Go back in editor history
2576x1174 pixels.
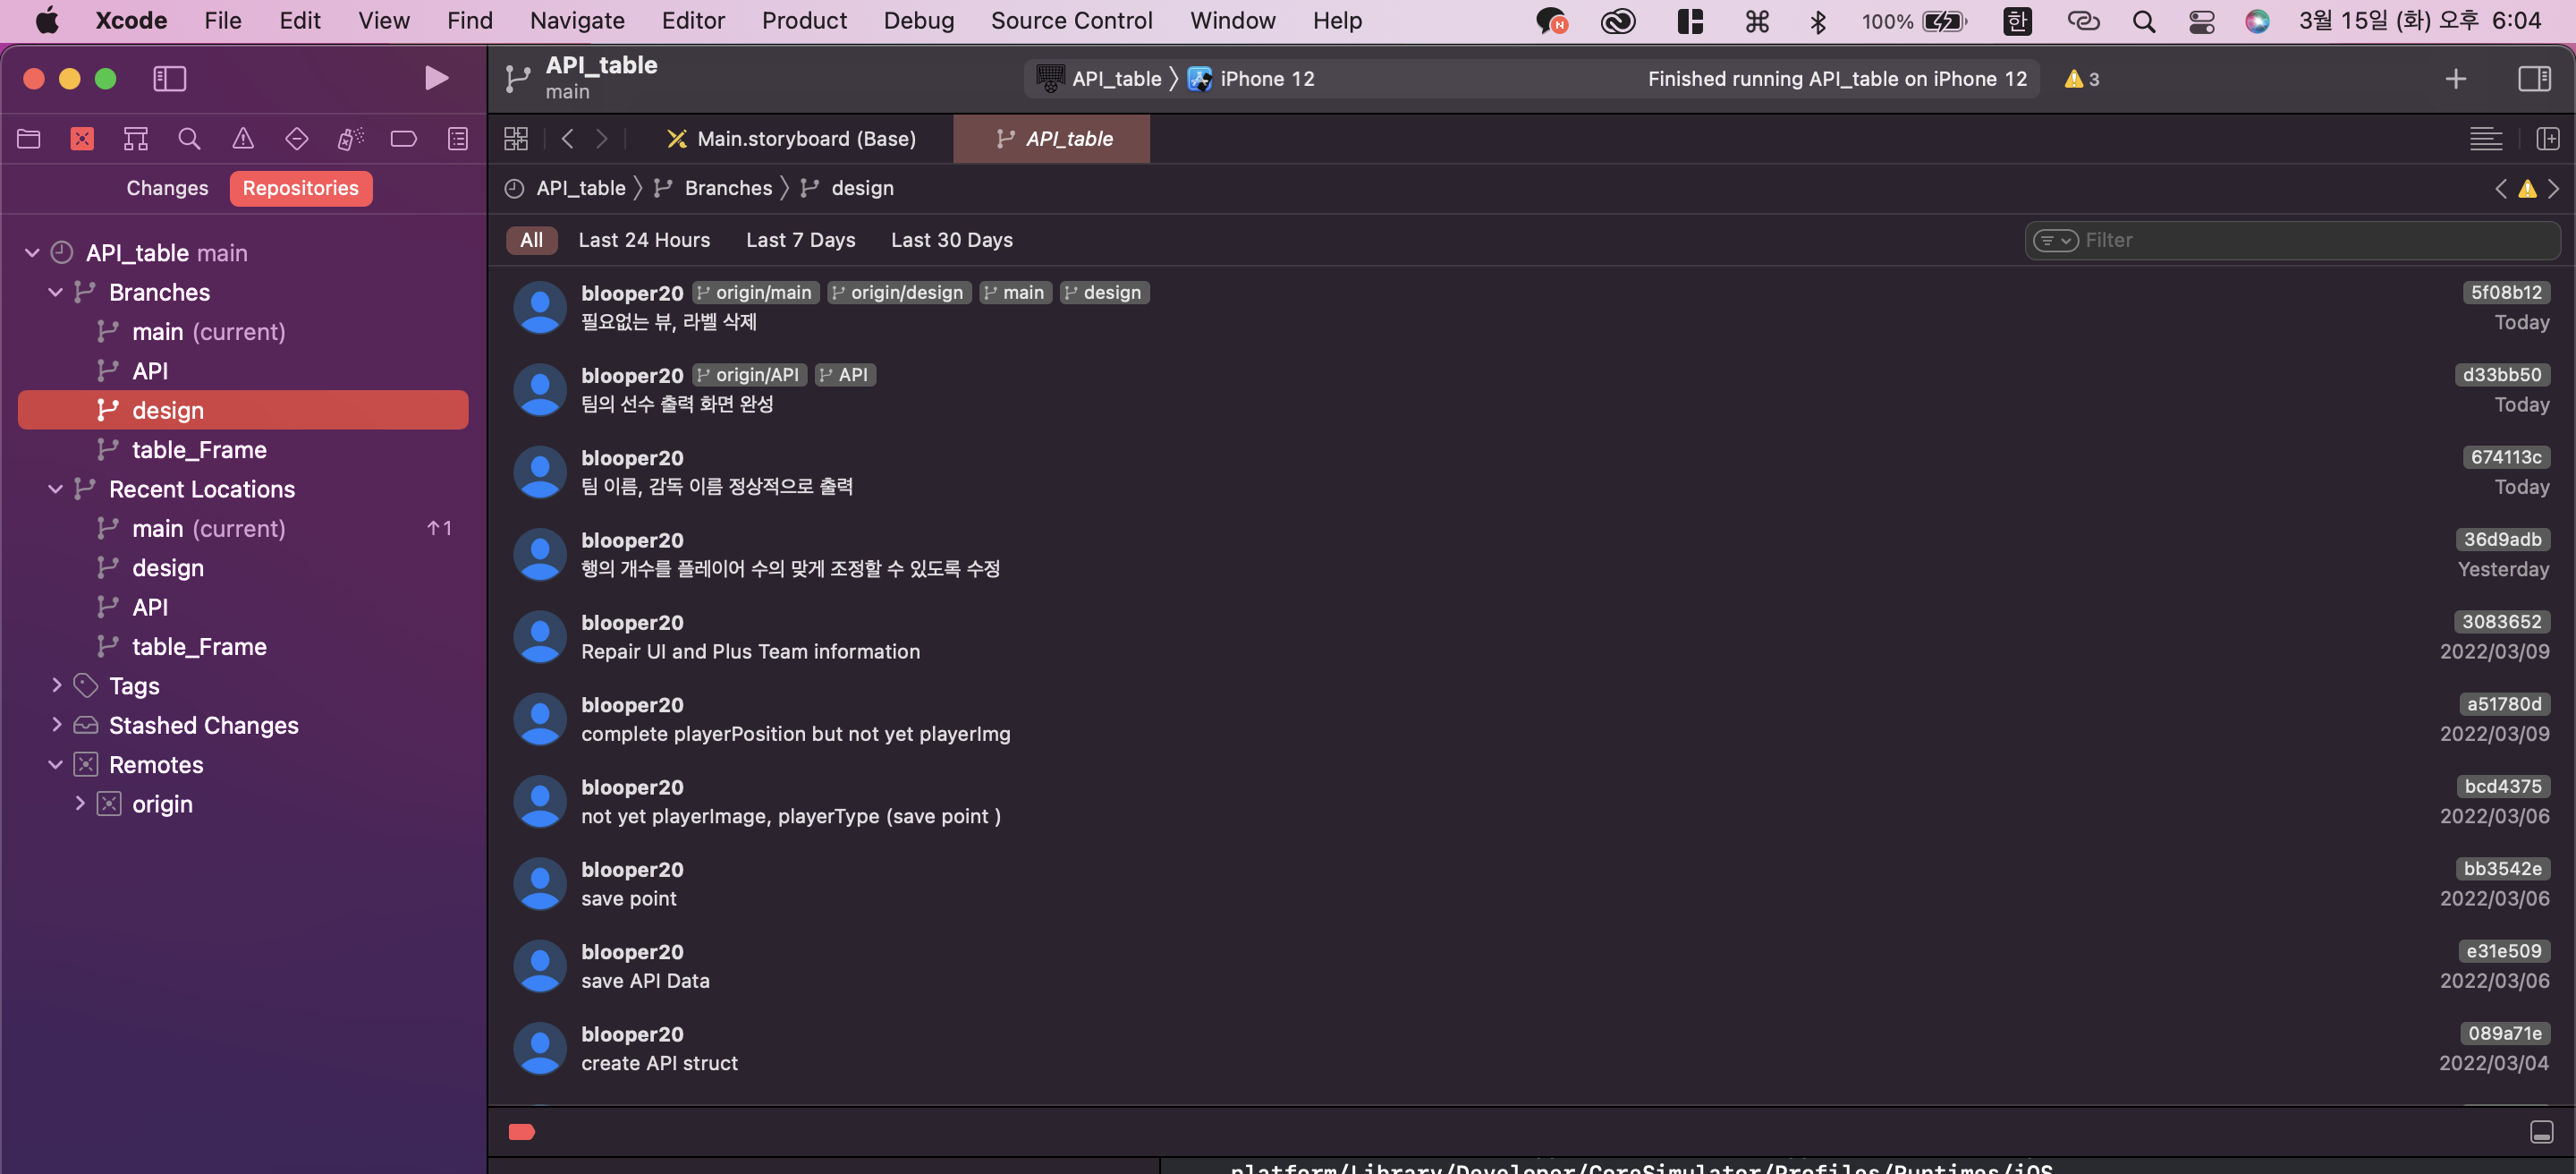click(x=567, y=138)
